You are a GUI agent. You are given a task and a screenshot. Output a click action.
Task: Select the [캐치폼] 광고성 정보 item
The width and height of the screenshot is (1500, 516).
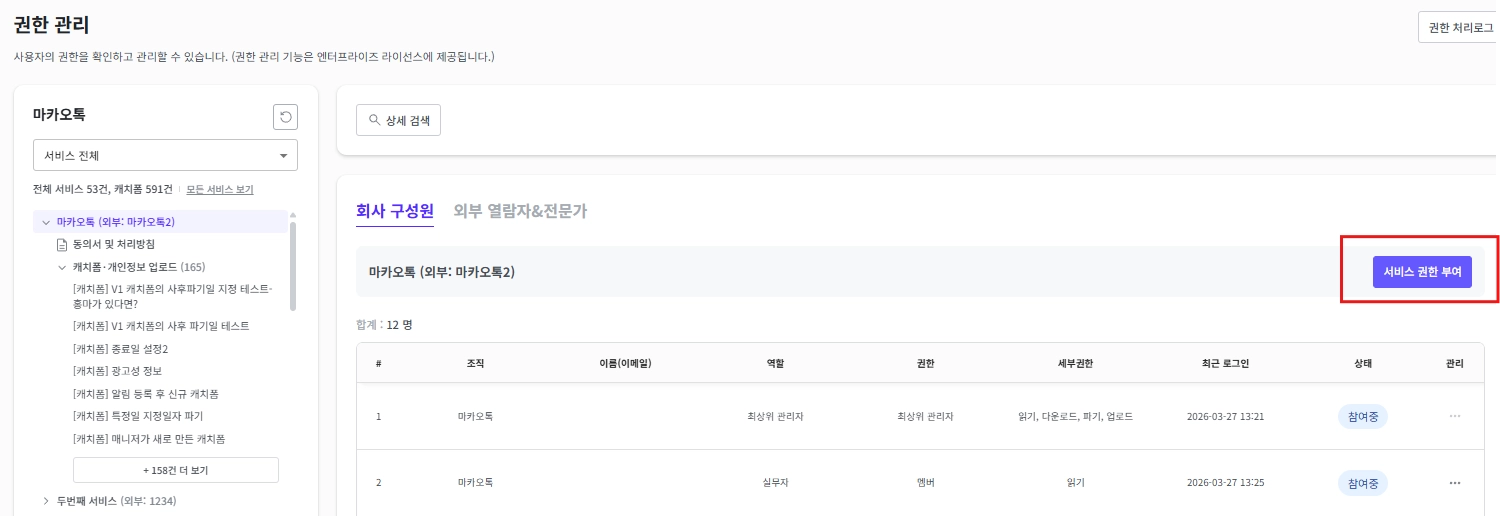click(117, 371)
